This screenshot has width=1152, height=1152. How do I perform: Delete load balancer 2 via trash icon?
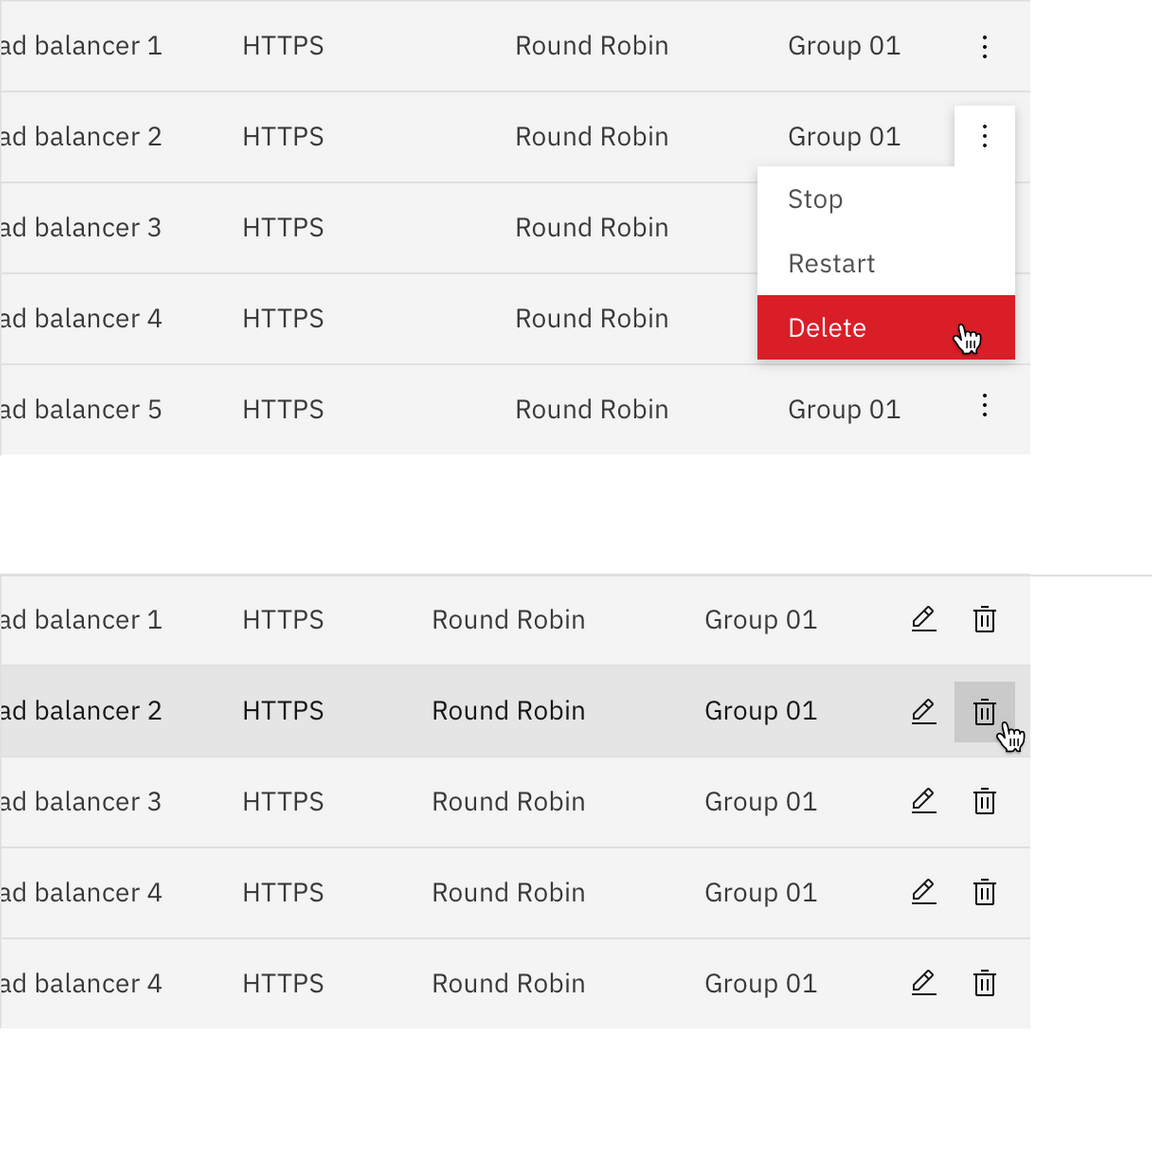(984, 711)
